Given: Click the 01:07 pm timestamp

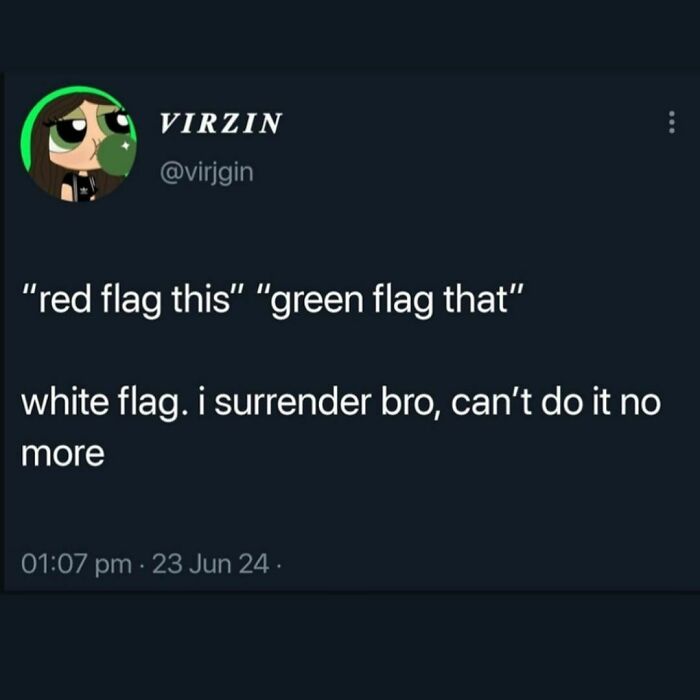Looking at the screenshot, I should coord(76,563).
